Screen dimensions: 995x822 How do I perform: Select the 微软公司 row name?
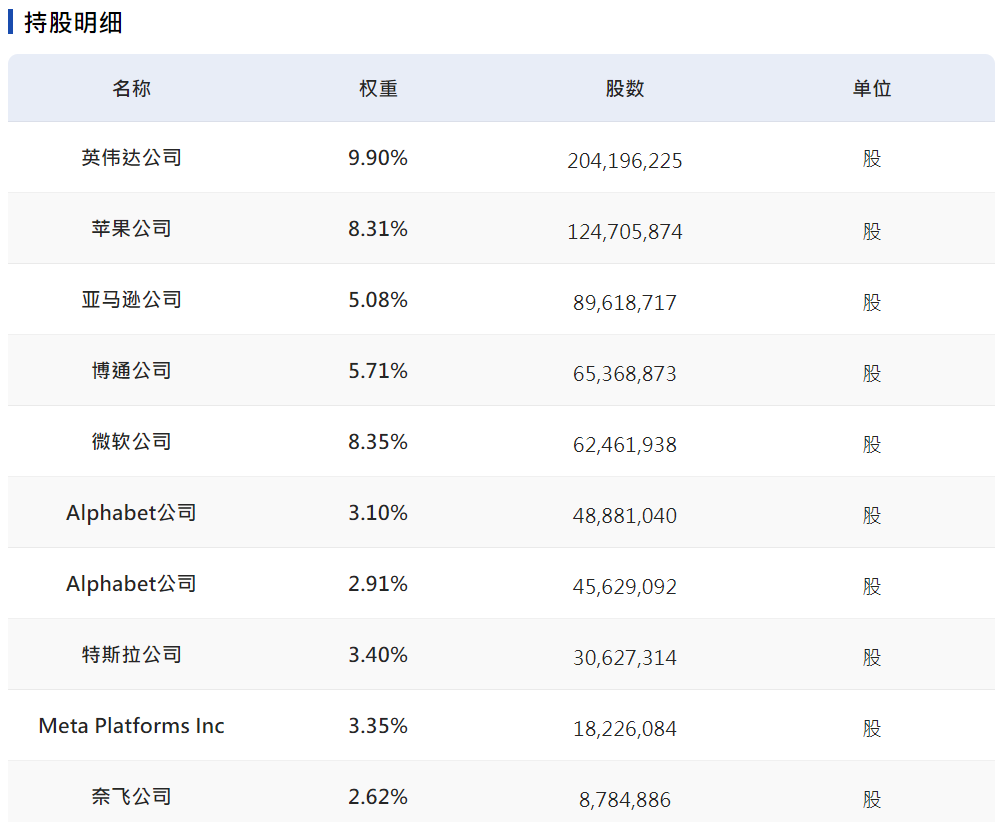[x=131, y=442]
